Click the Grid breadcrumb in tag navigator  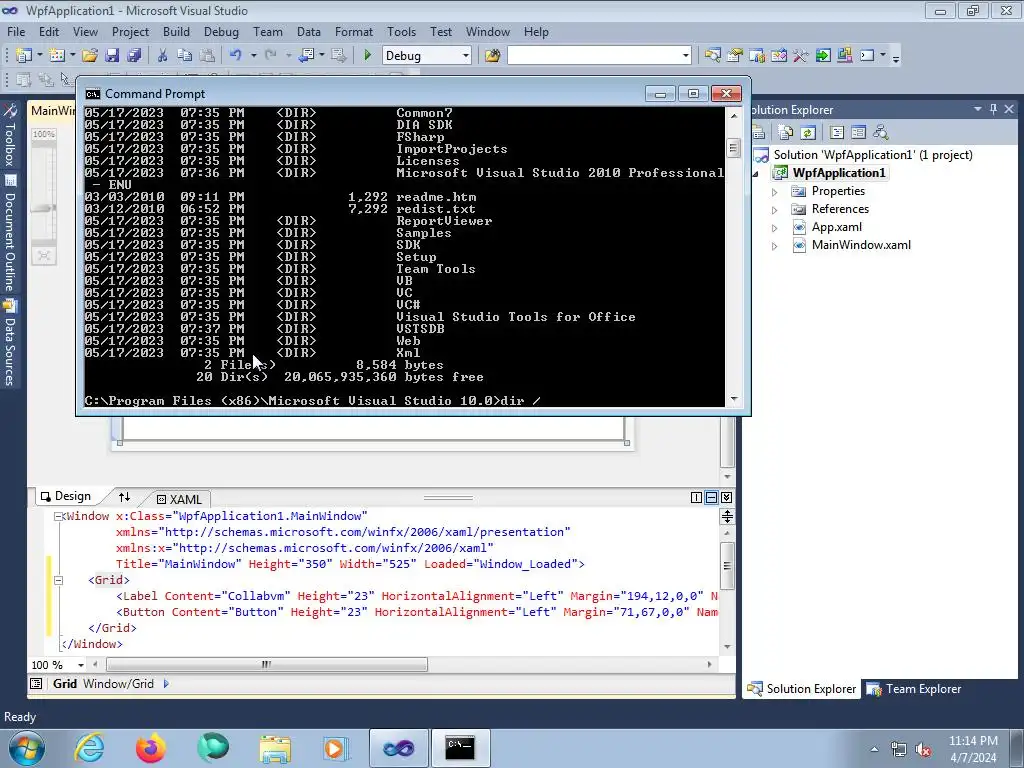point(65,684)
